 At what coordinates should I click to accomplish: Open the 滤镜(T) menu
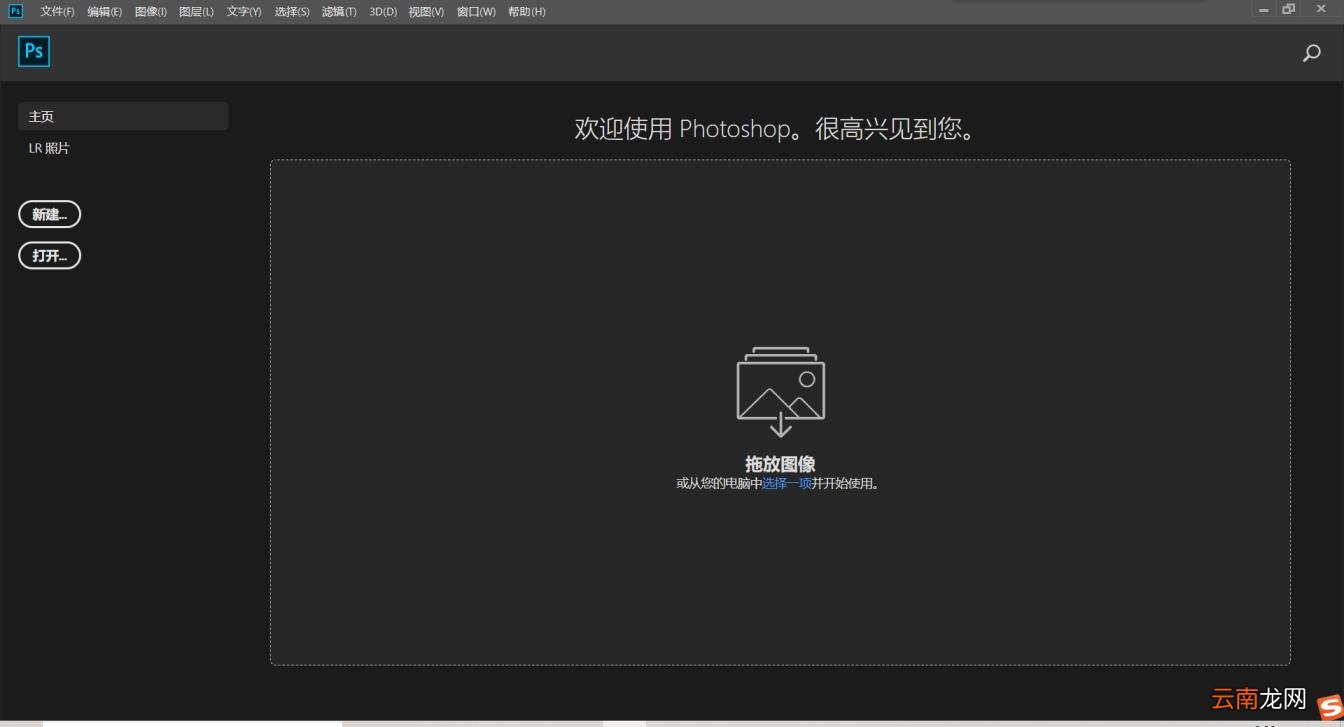[339, 12]
